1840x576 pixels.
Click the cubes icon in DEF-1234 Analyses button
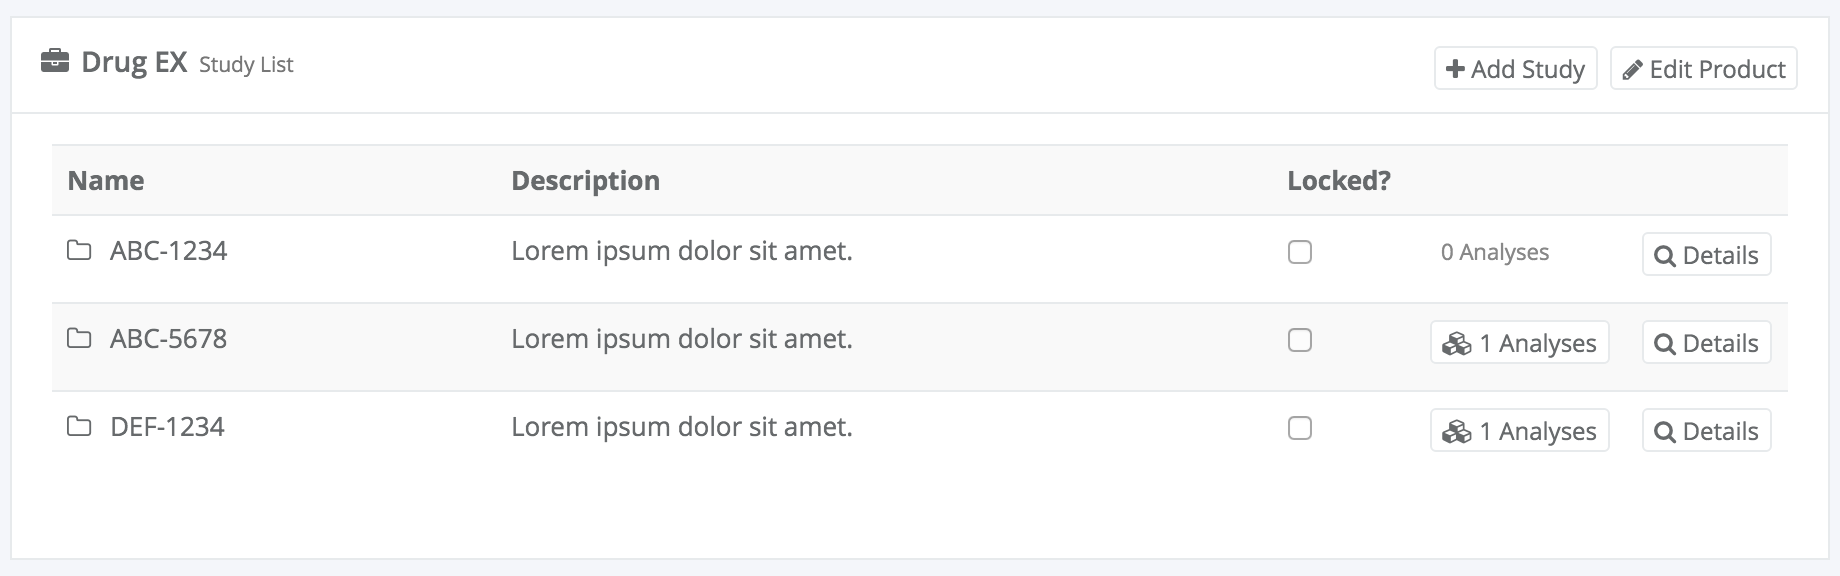pyautogui.click(x=1457, y=431)
